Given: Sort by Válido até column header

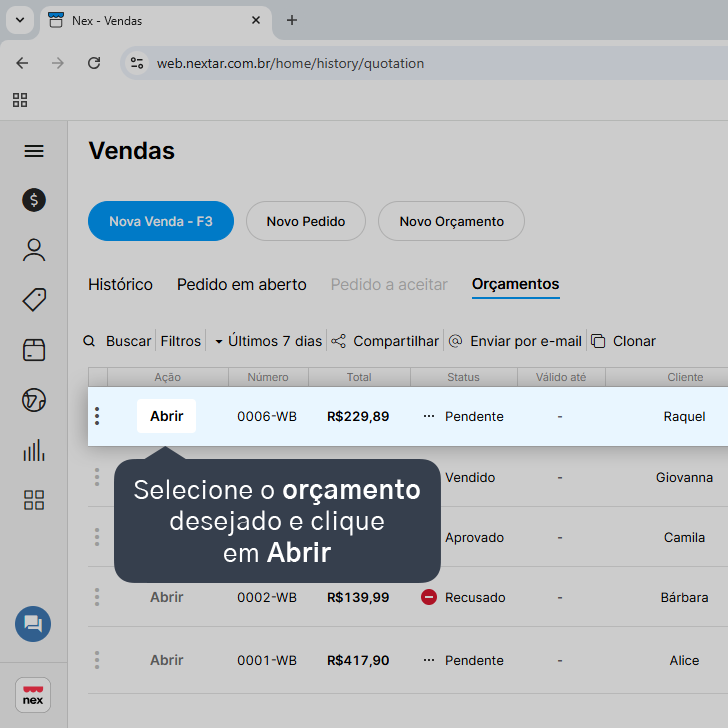Looking at the screenshot, I should click(x=561, y=377).
